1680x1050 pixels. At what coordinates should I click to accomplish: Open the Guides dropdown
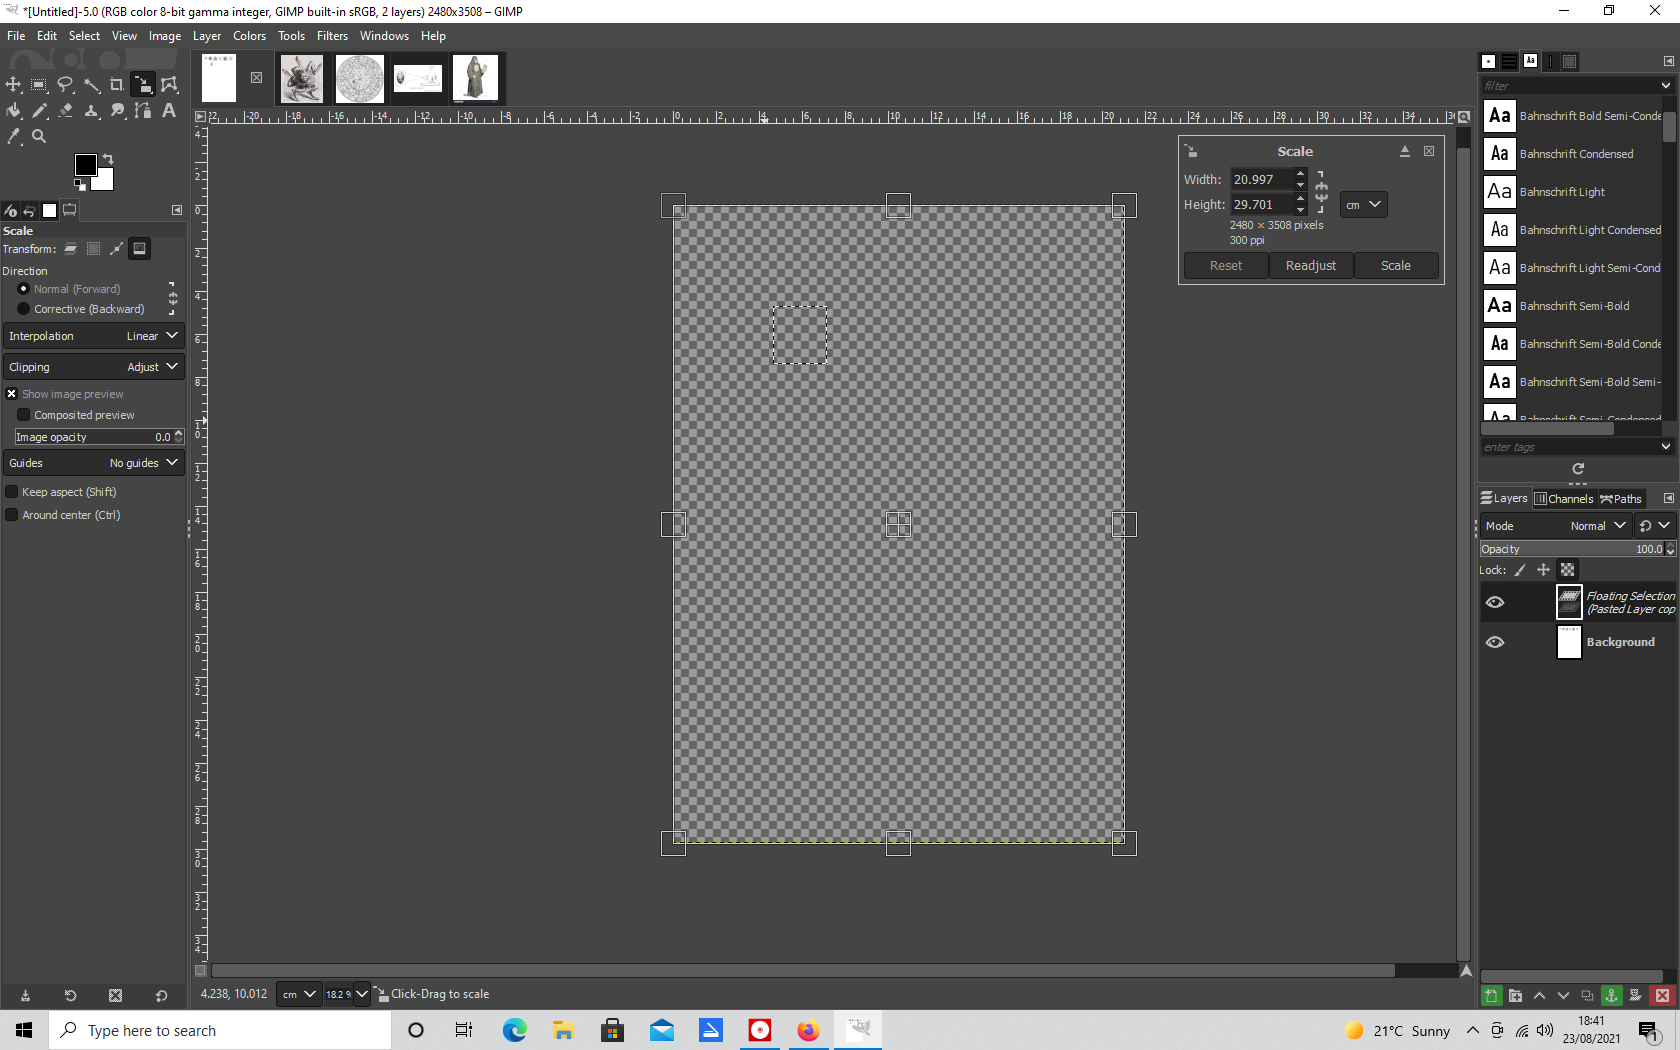point(94,463)
